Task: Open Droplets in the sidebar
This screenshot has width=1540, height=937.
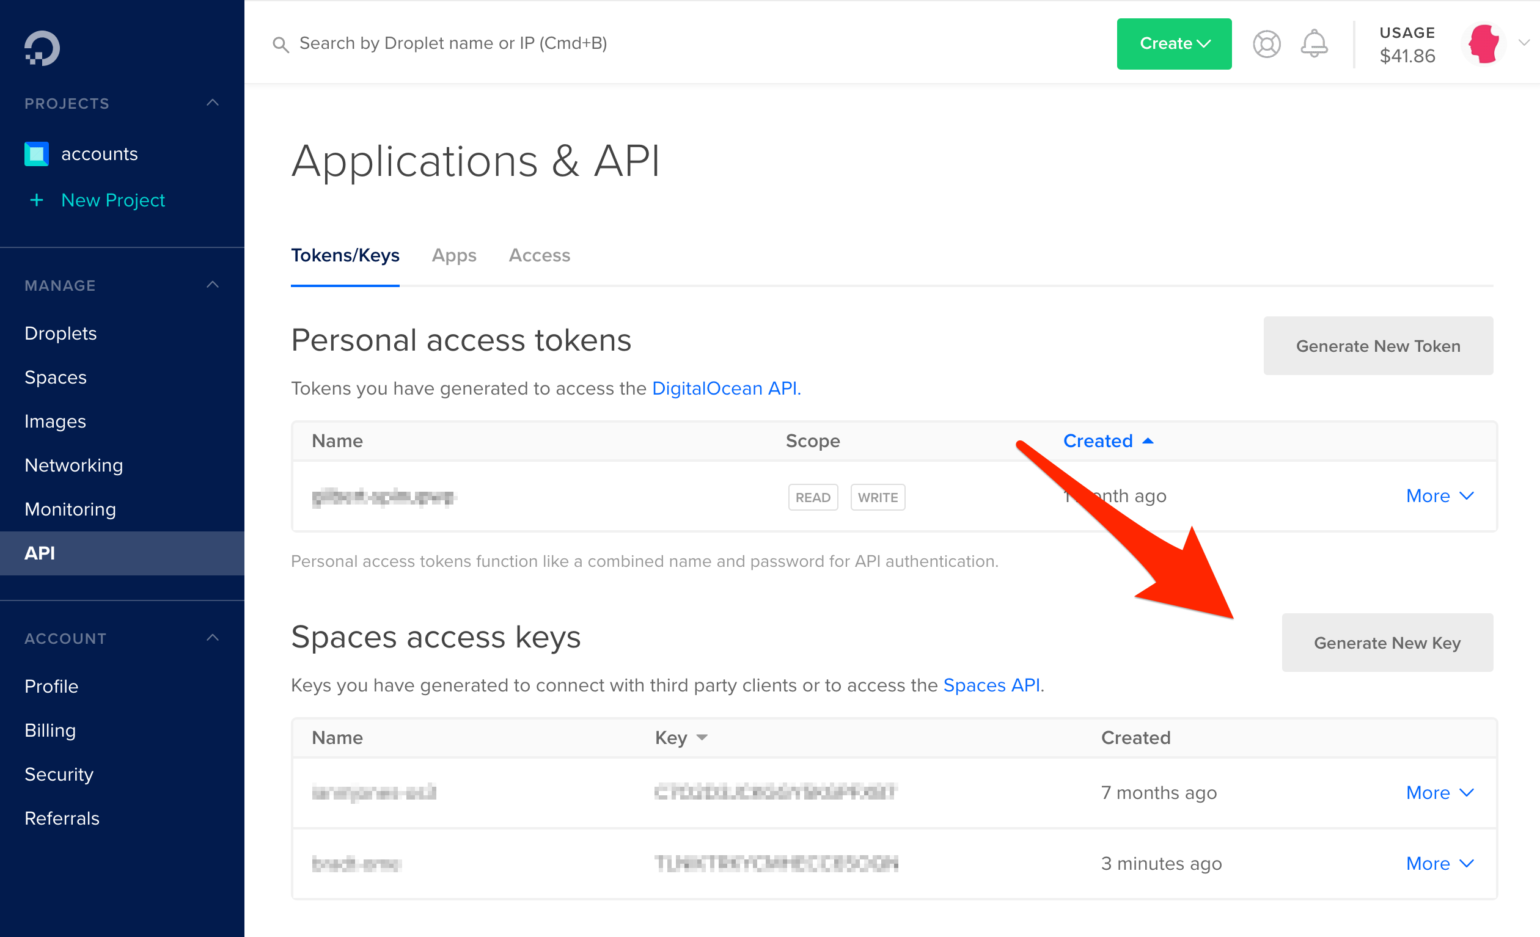Action: (61, 334)
